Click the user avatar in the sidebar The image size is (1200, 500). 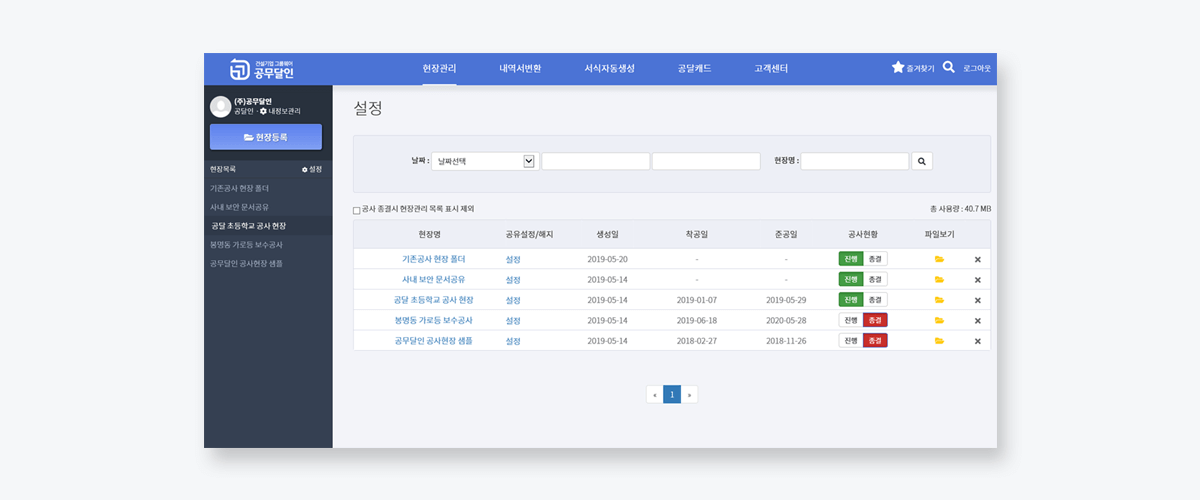pyautogui.click(x=220, y=106)
